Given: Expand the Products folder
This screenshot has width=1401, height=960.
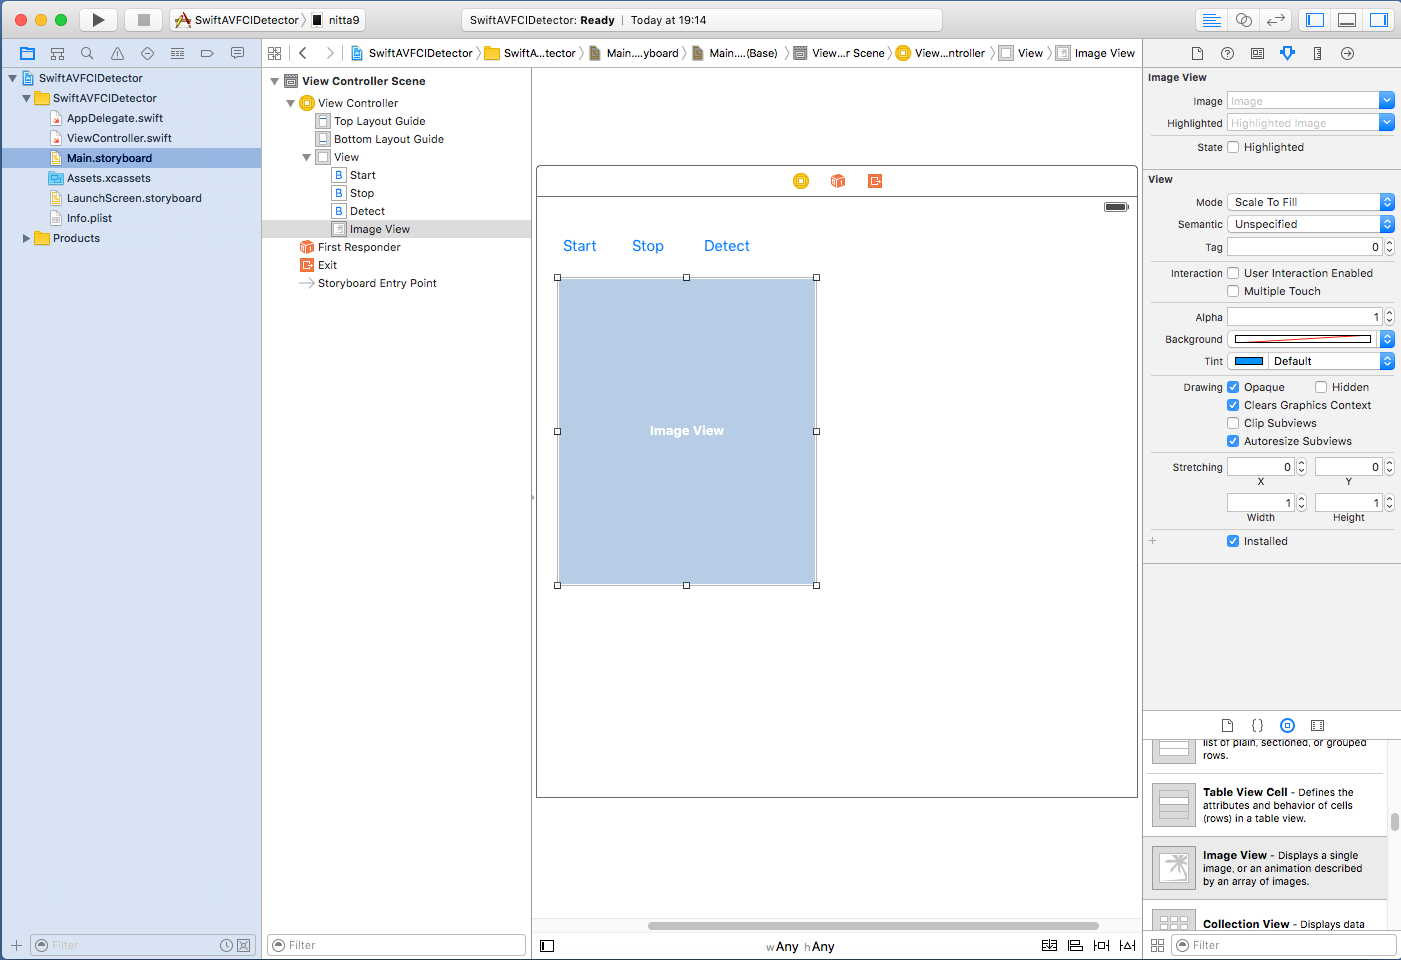Looking at the screenshot, I should tap(26, 238).
